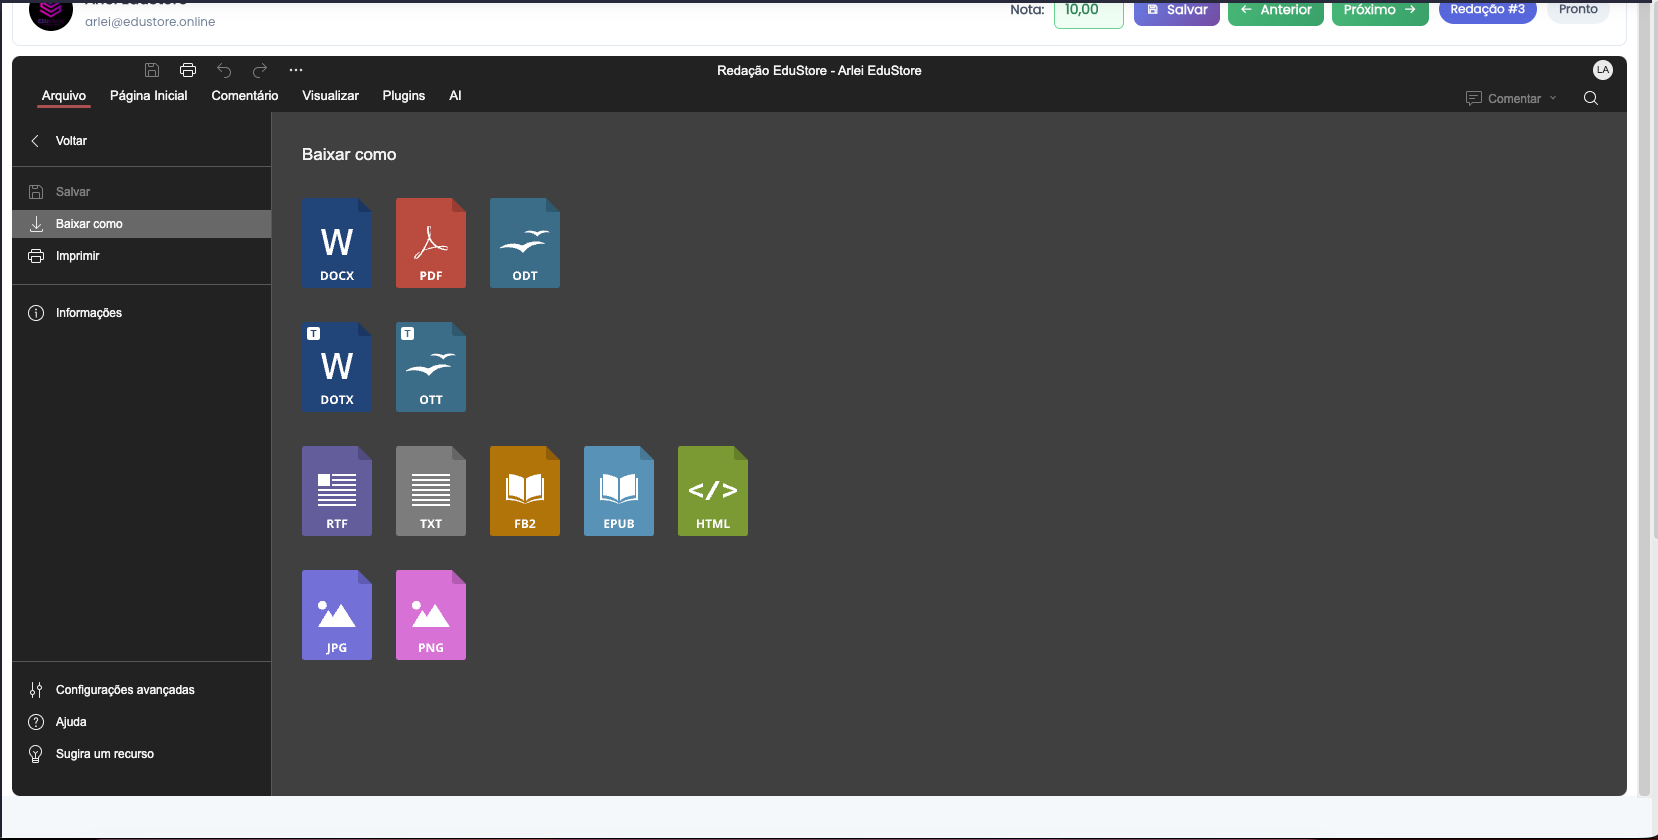The width and height of the screenshot is (1658, 840).
Task: Open Imprimir in the sidebar
Action: click(x=77, y=256)
